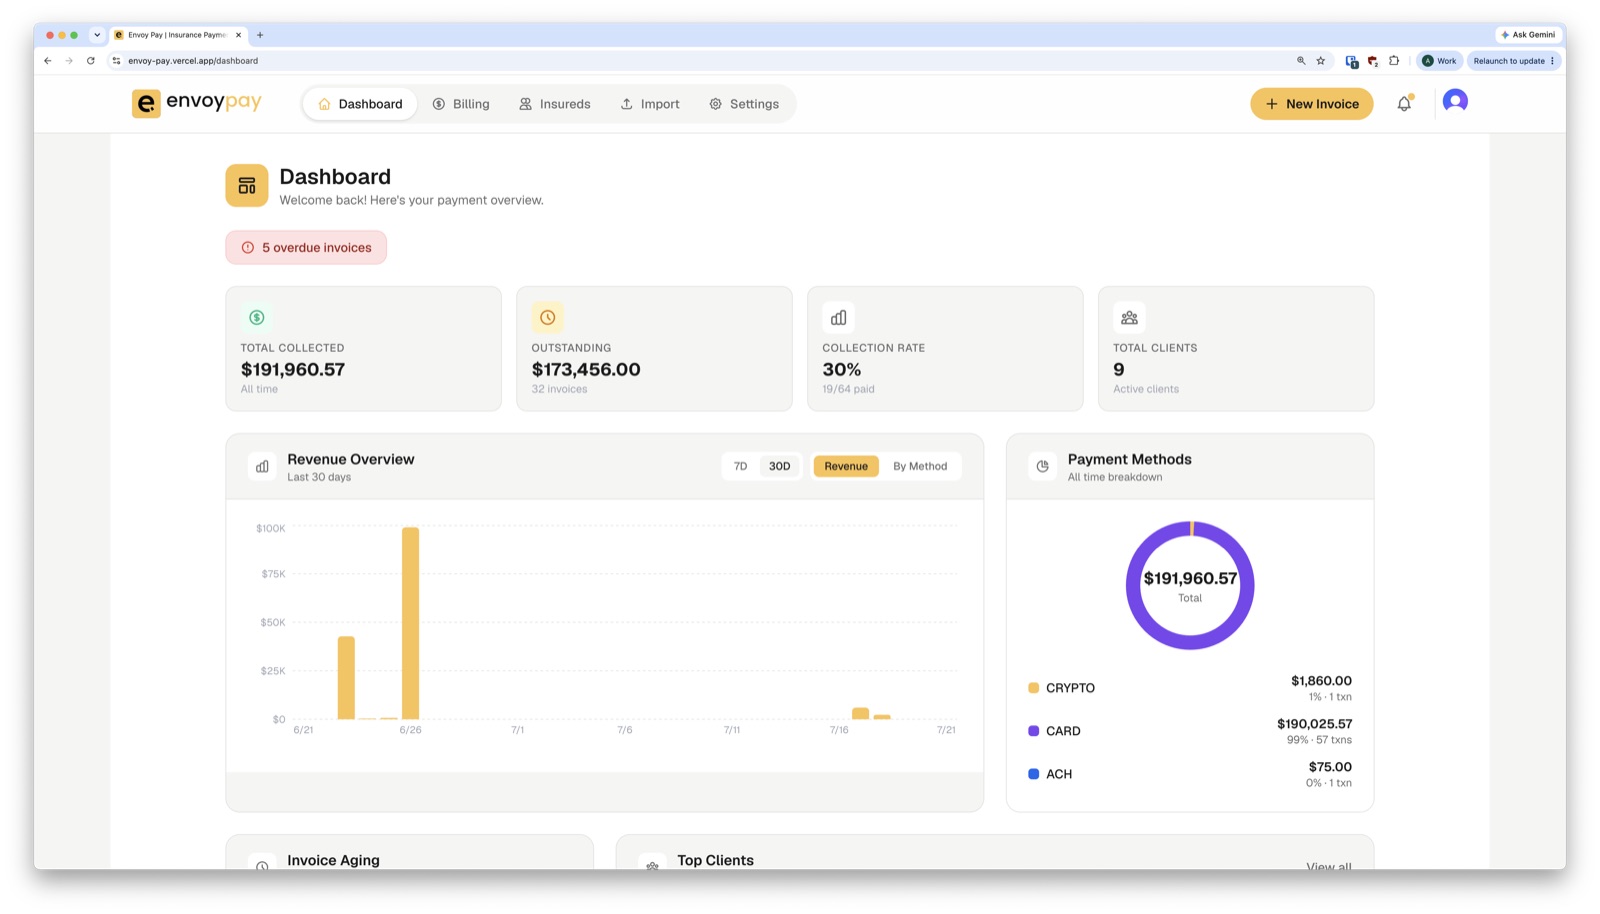Viewport: 1600px width, 914px height.
Task: Switch chart range to 7D
Action: (x=740, y=466)
